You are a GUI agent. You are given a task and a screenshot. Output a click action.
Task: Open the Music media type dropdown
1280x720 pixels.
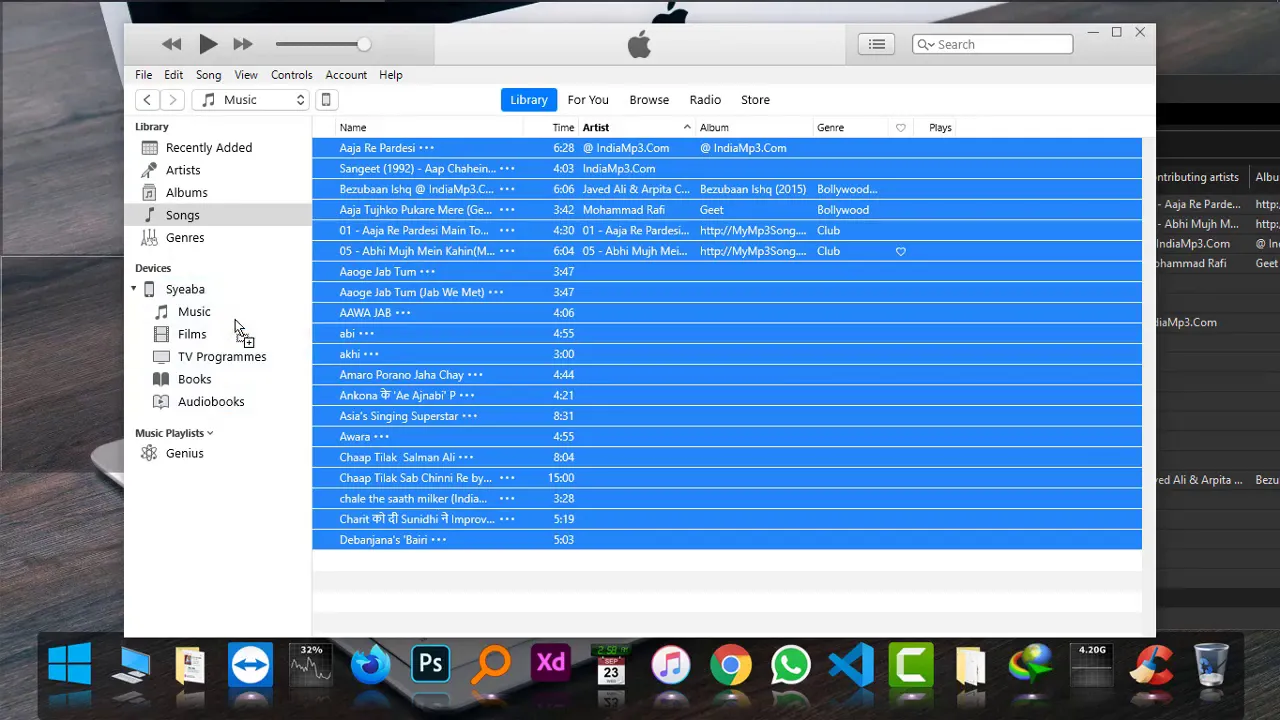pyautogui.click(x=250, y=100)
